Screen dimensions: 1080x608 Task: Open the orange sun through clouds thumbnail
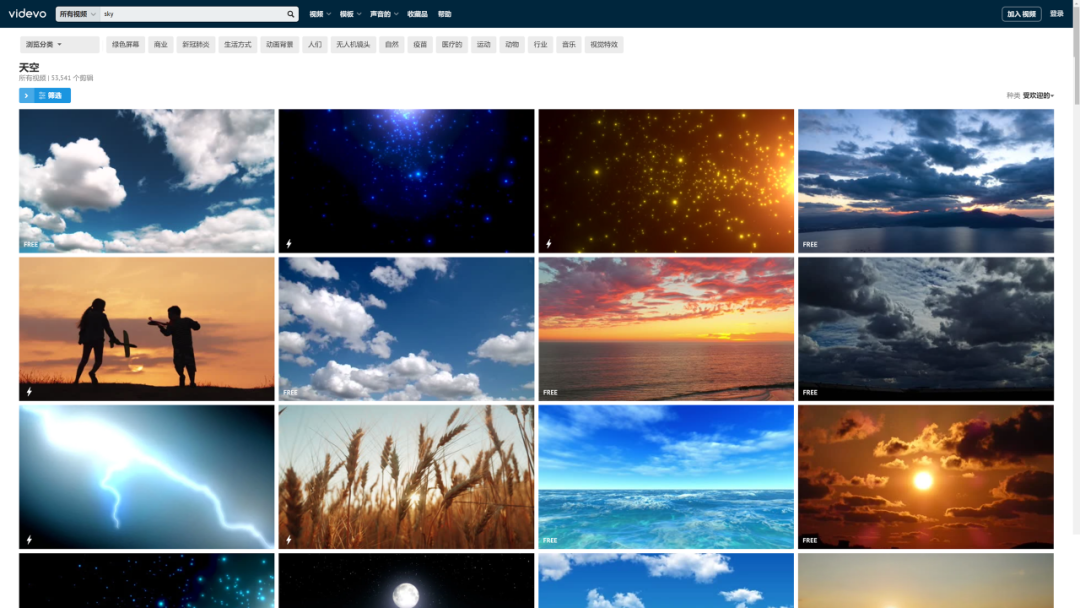[926, 477]
